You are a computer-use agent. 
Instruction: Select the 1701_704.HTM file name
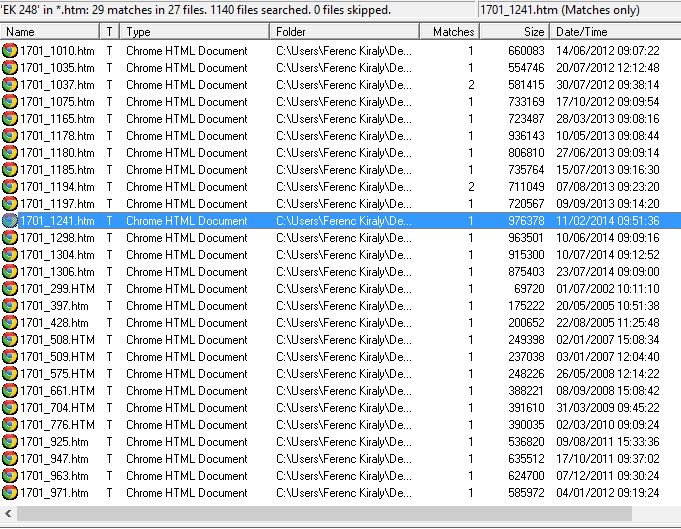57,408
